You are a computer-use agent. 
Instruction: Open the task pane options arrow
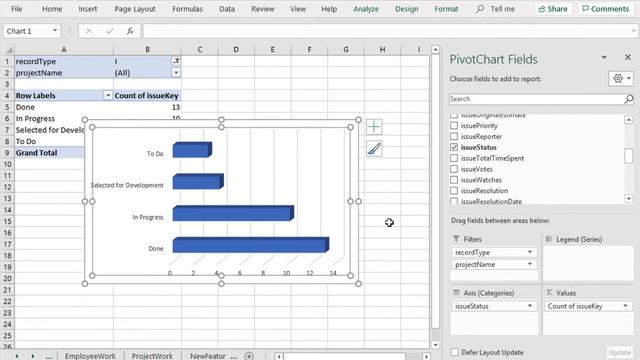604,58
